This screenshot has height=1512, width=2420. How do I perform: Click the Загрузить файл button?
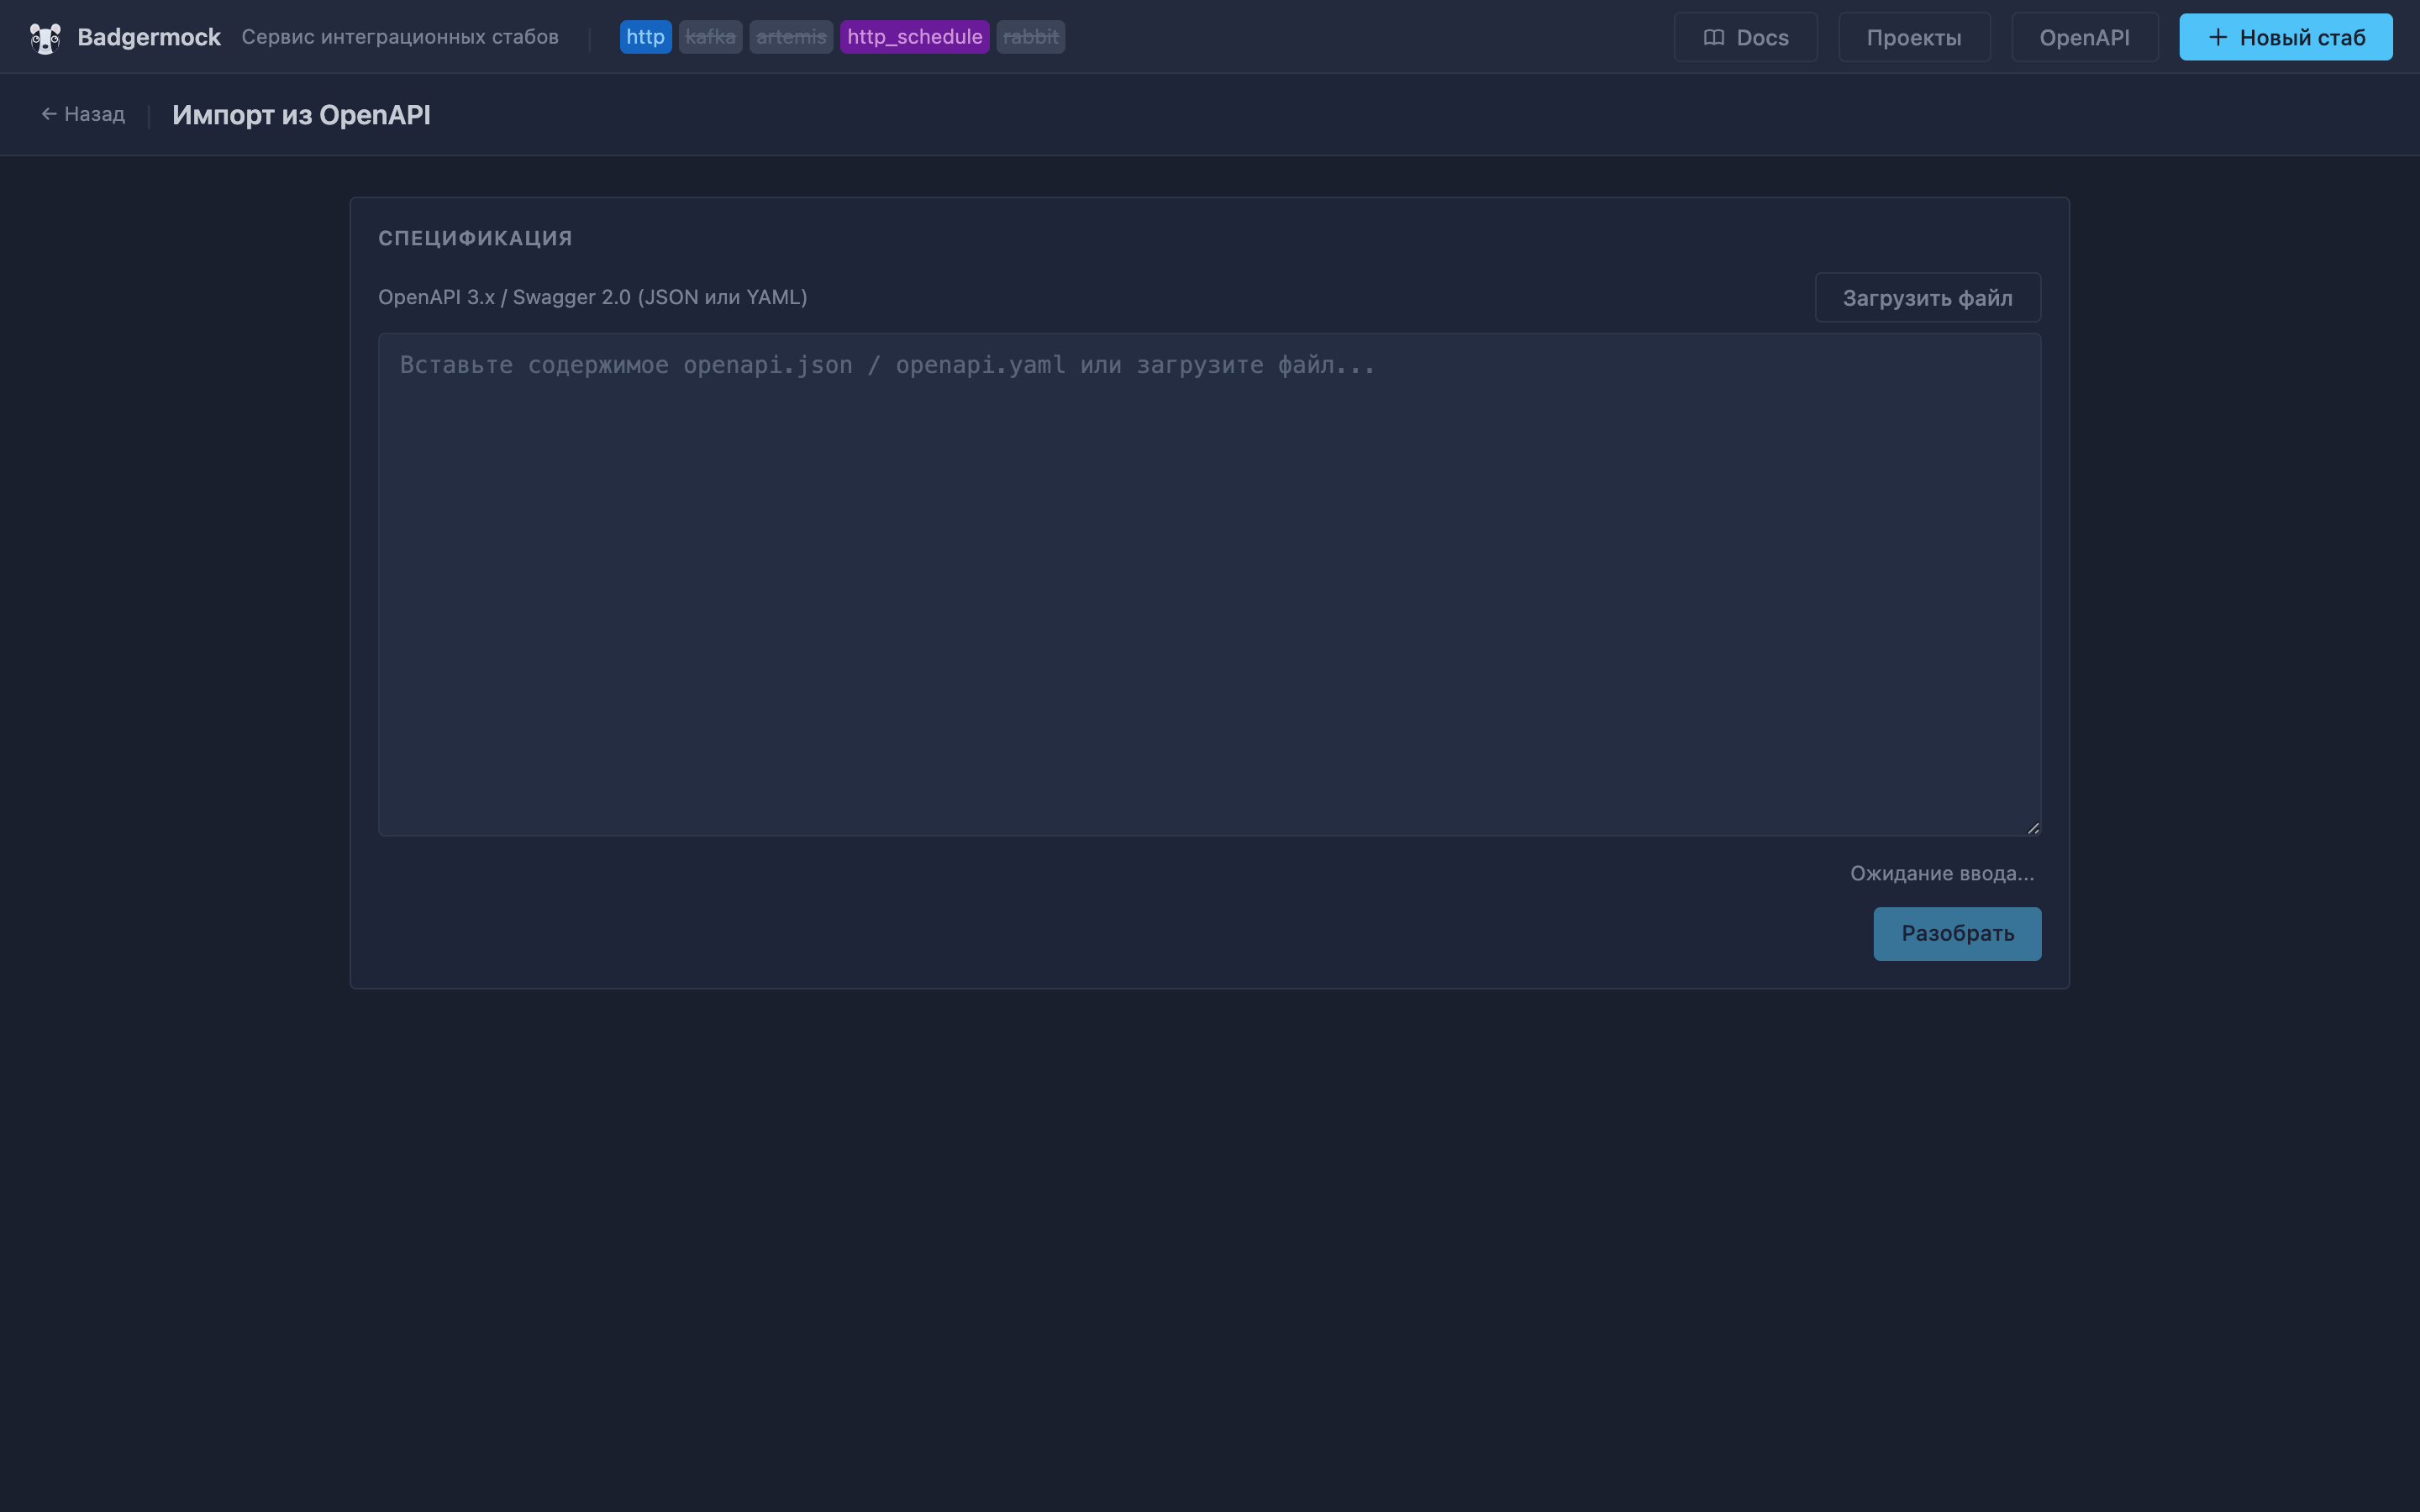click(1926, 297)
